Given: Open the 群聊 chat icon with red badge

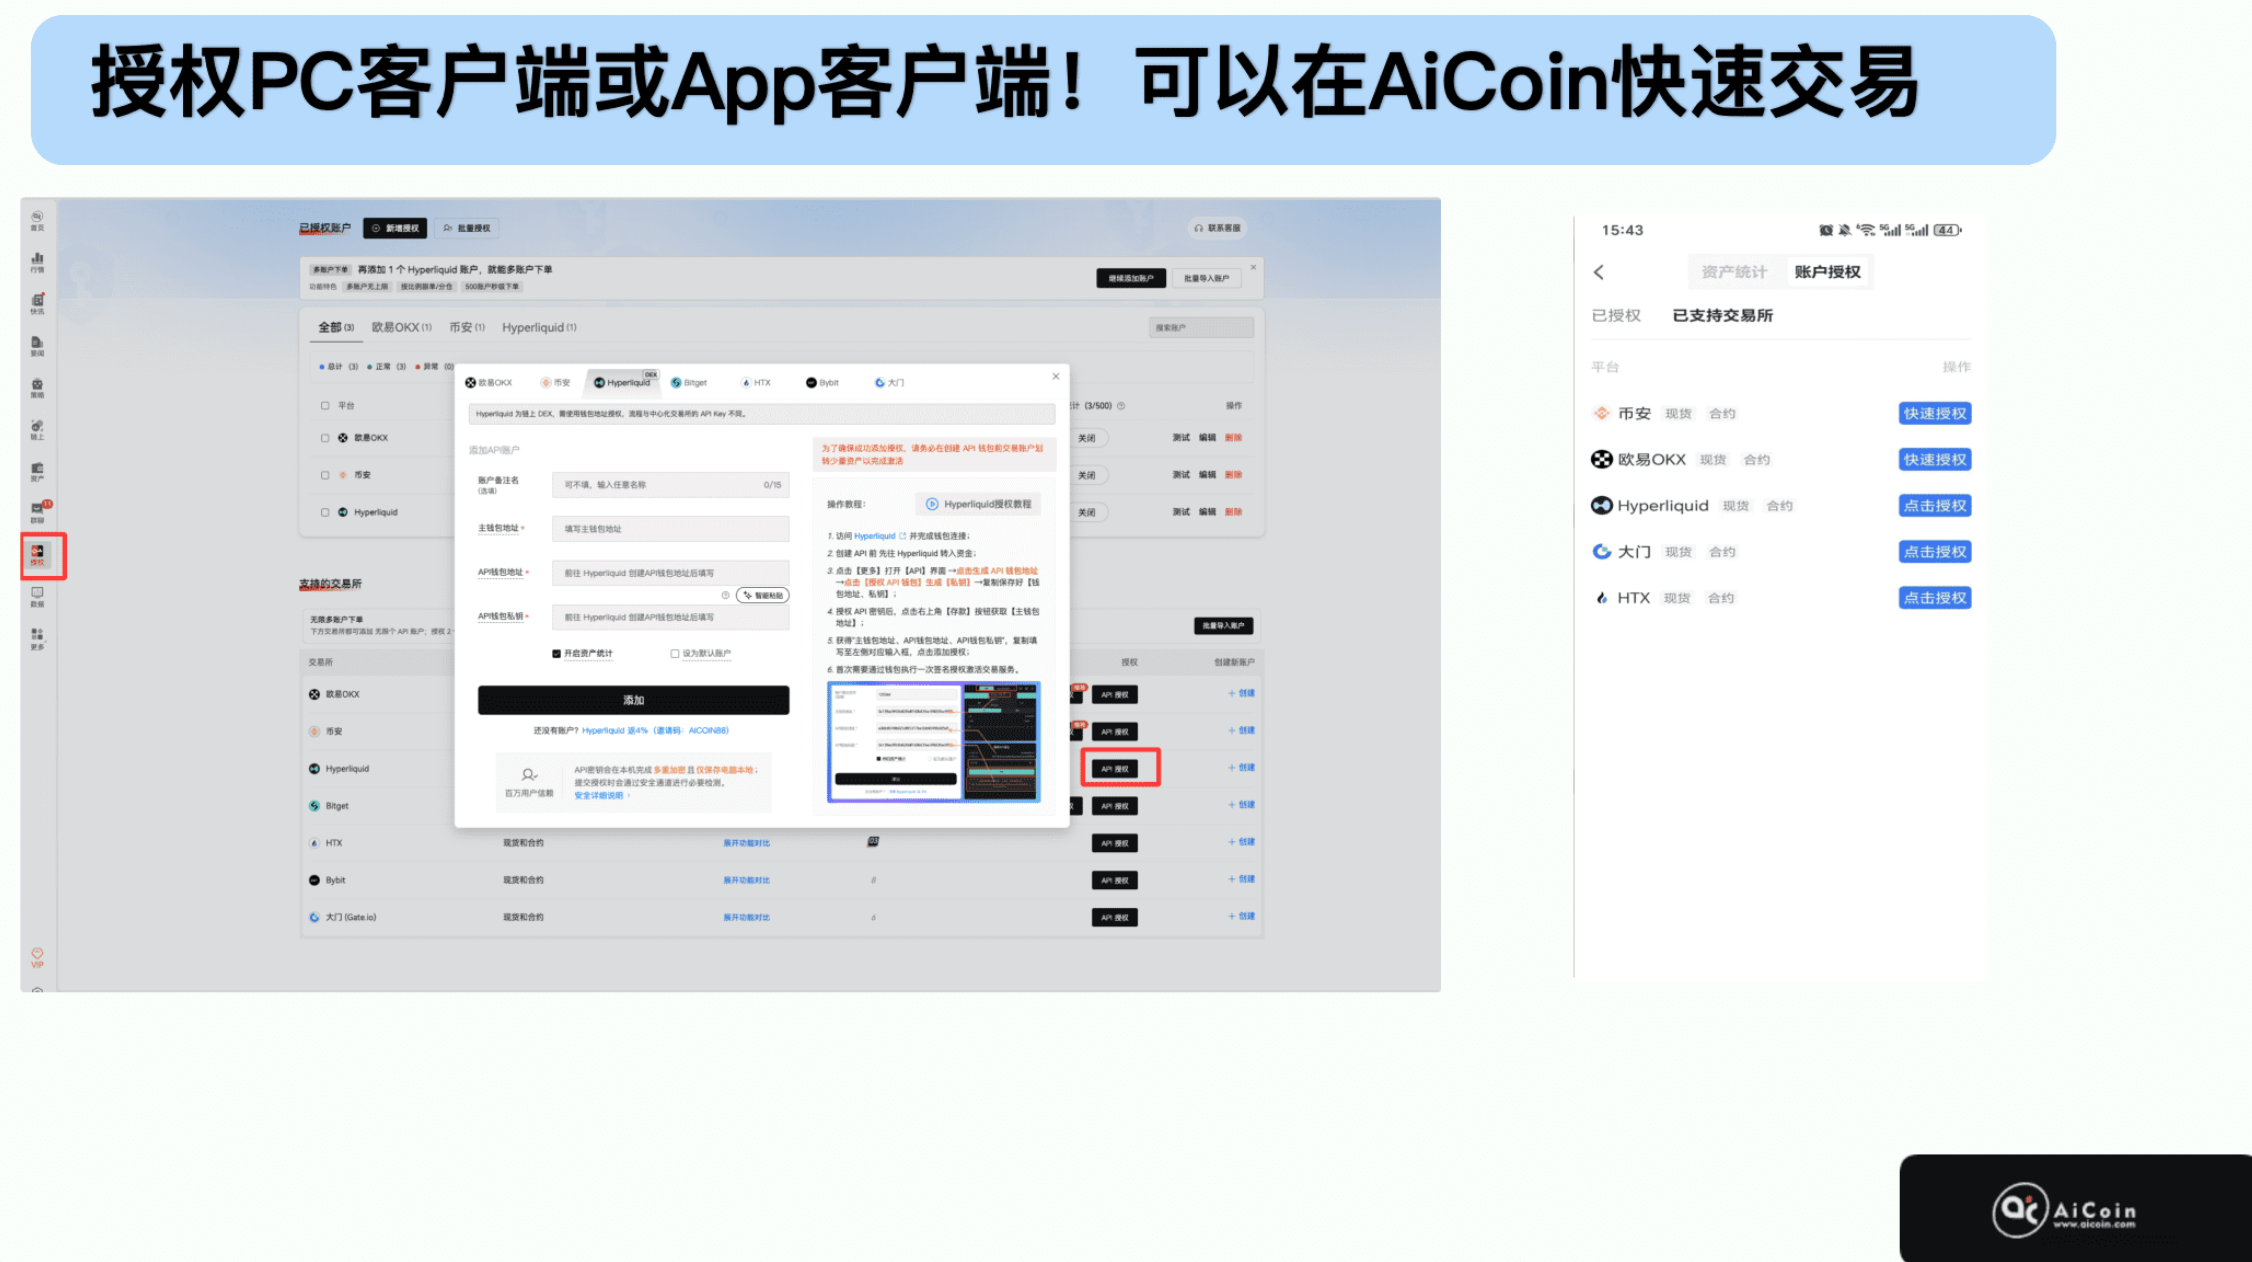Looking at the screenshot, I should coord(38,512).
